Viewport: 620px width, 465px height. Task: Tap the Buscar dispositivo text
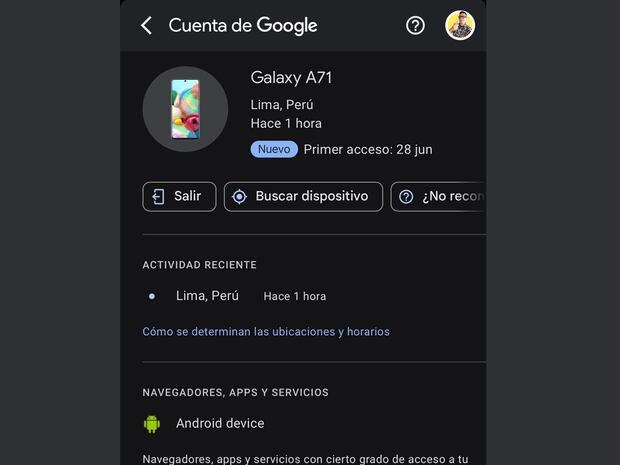312,196
